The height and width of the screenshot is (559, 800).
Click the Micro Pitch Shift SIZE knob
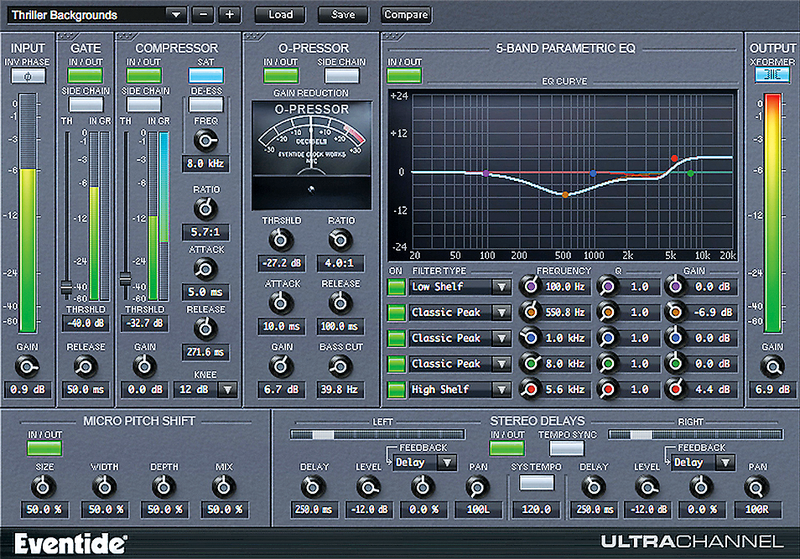[43, 487]
